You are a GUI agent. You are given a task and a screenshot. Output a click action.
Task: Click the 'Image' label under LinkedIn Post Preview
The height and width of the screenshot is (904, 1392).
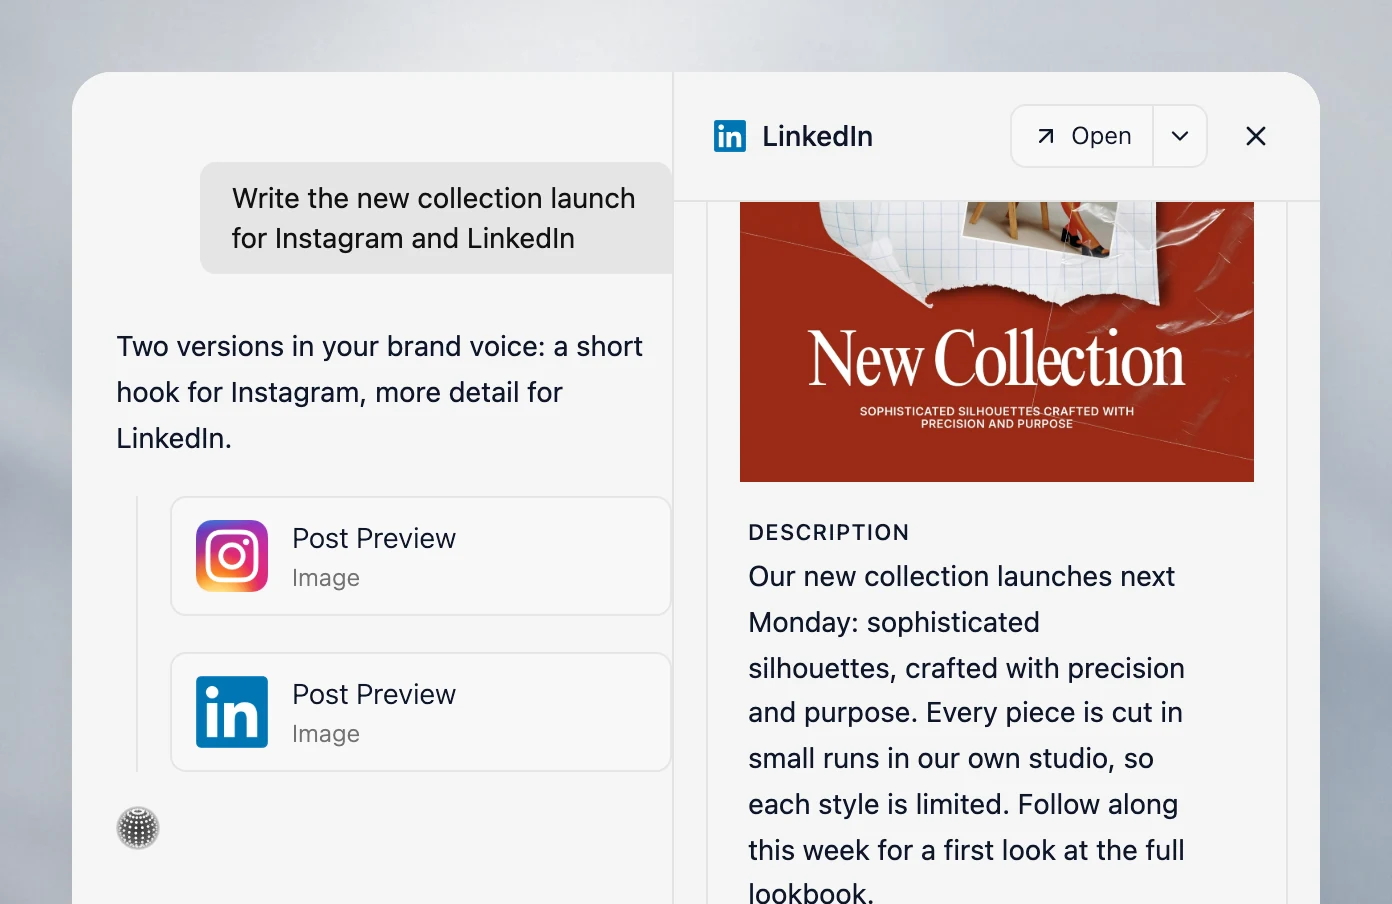(326, 734)
